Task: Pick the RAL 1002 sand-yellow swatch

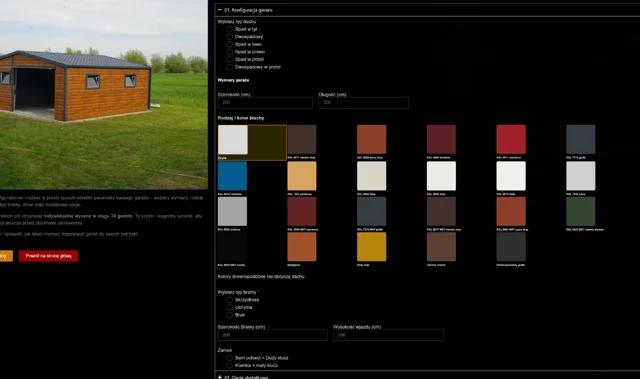Action: [302, 176]
